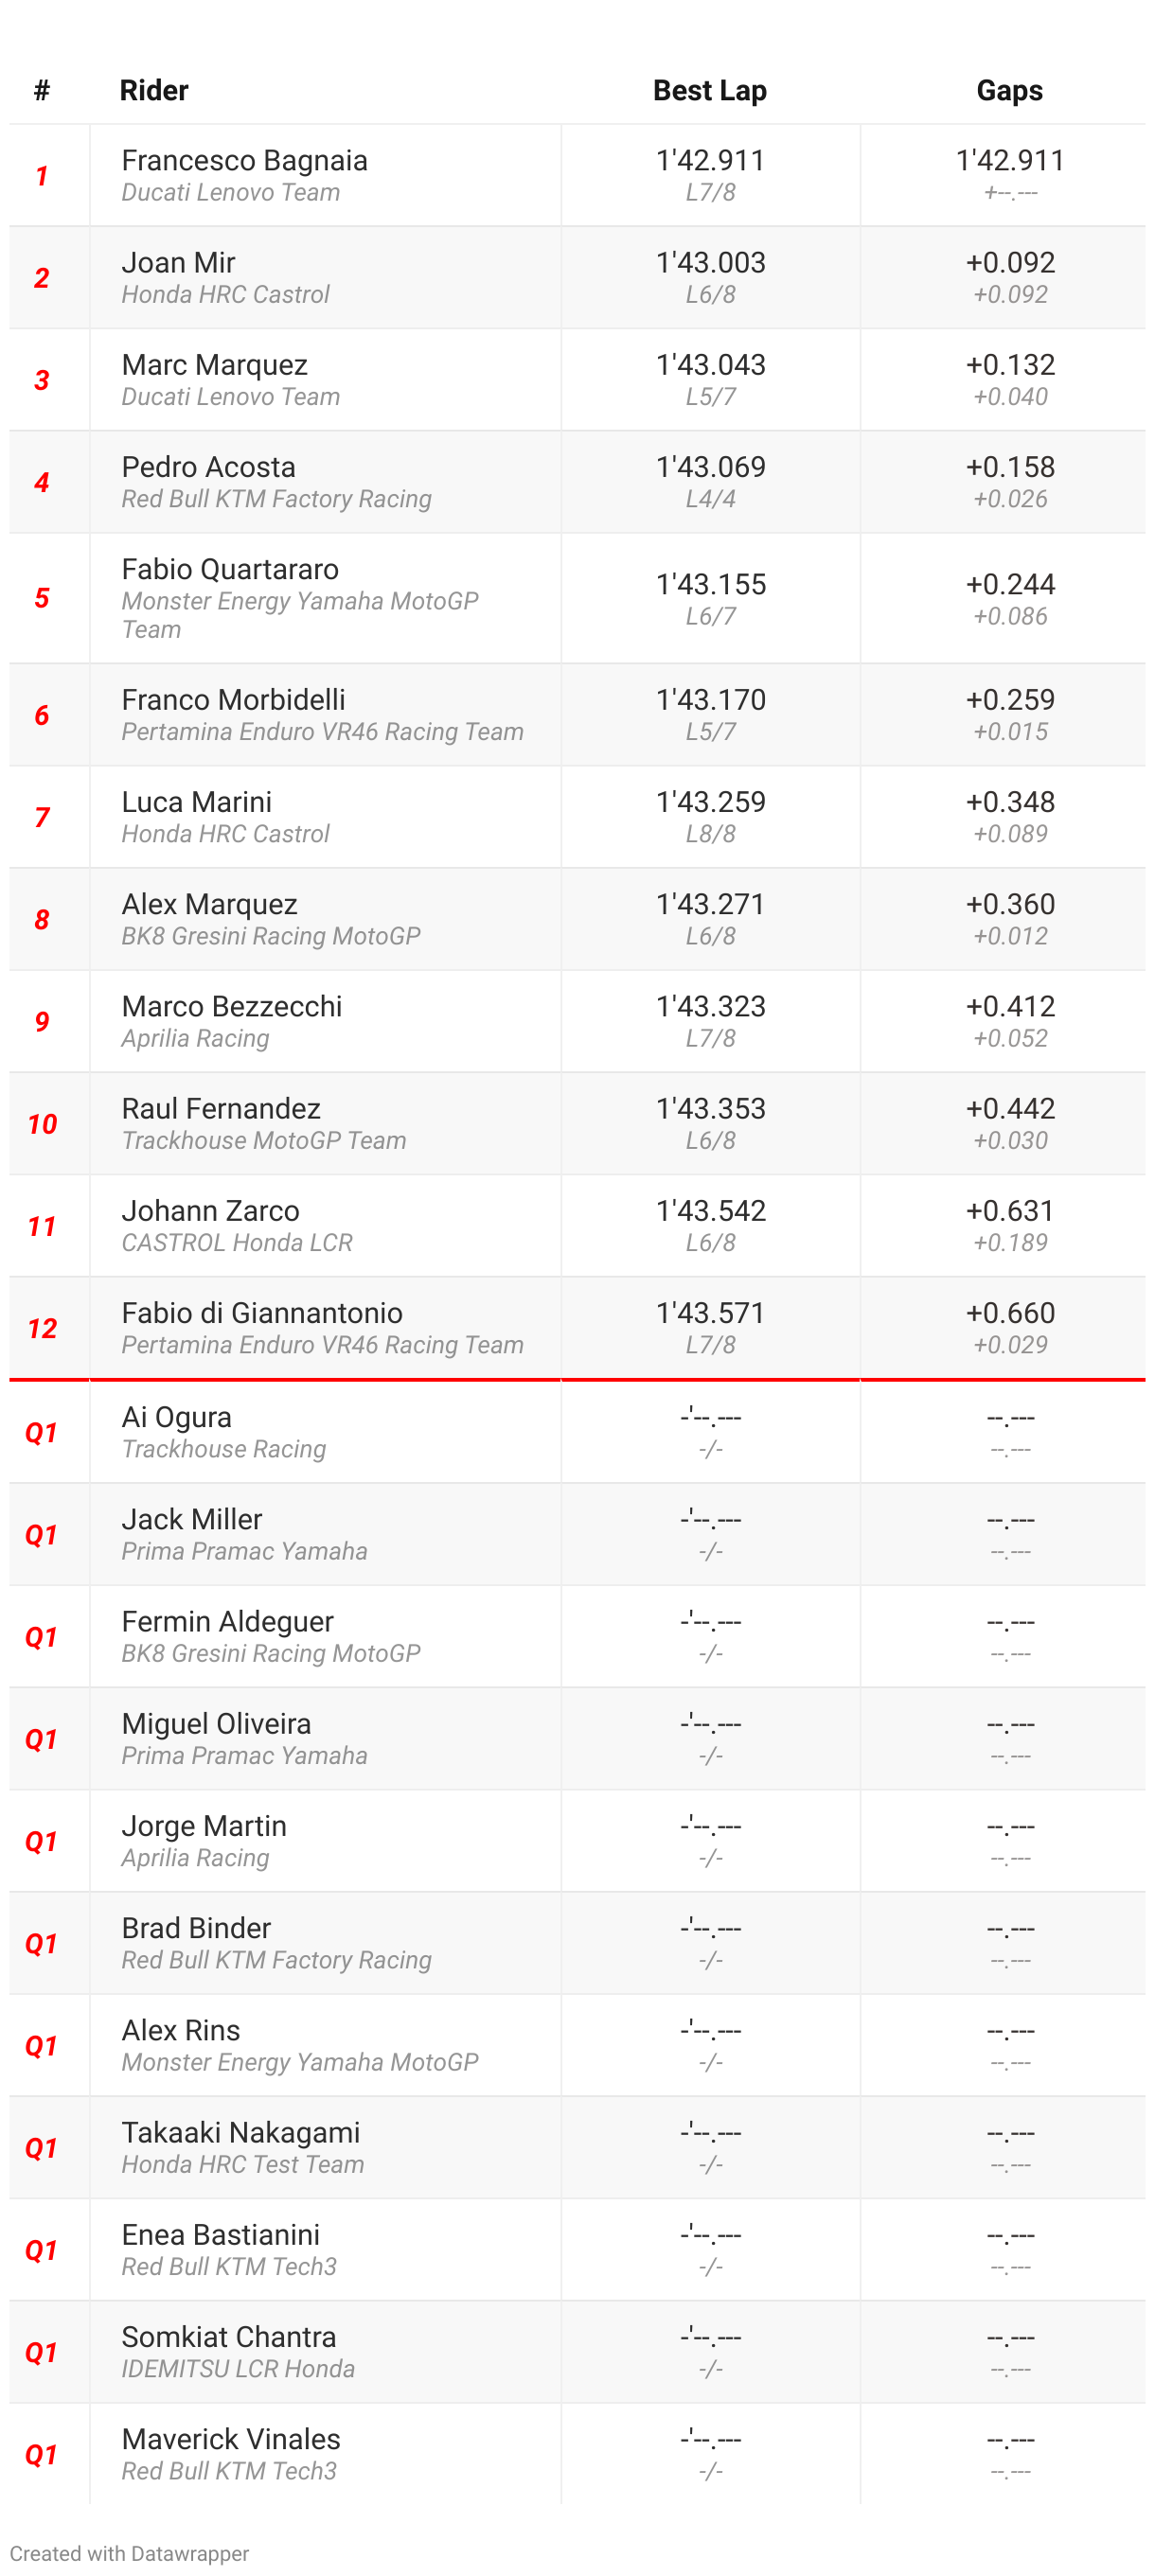Screen dimensions: 1155x2576
Task: Click Johann Zarco's best lap 1'43.542
Action: (710, 1211)
